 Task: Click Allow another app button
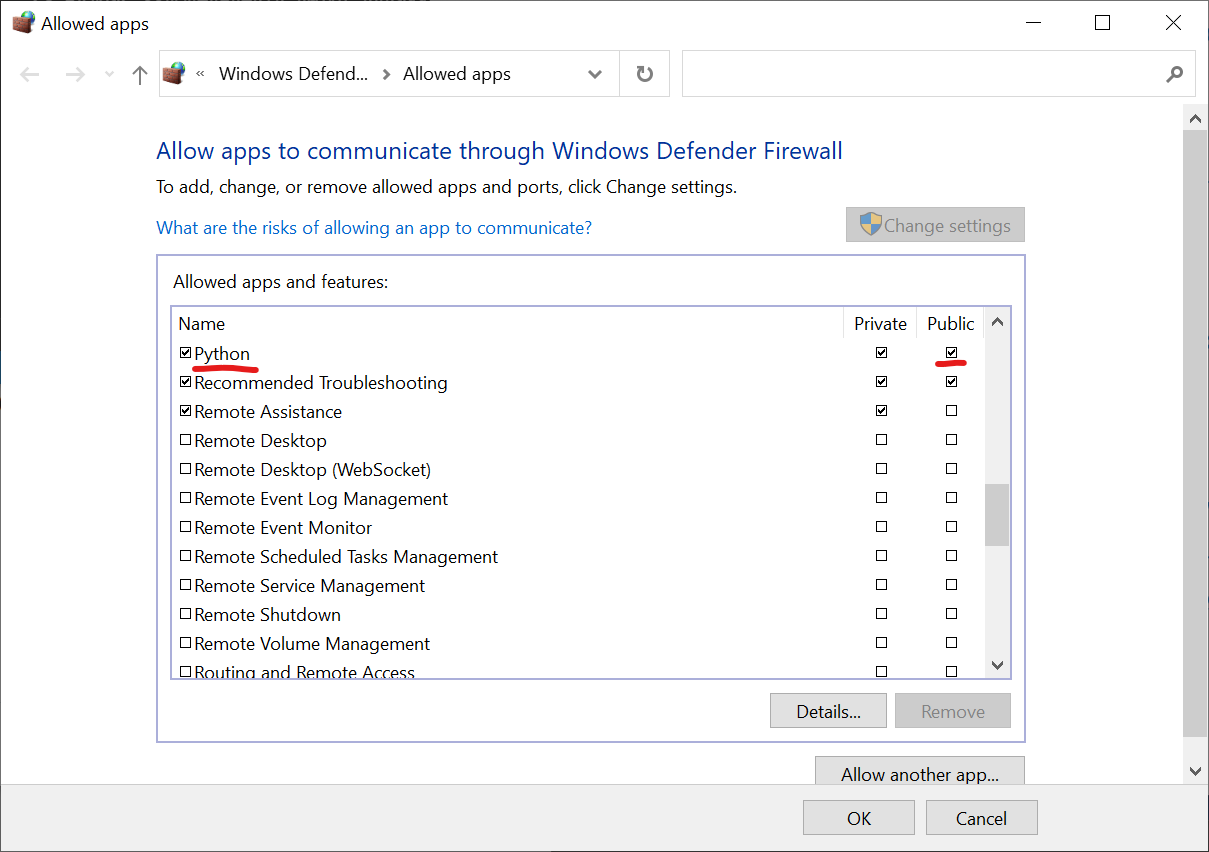coord(920,772)
